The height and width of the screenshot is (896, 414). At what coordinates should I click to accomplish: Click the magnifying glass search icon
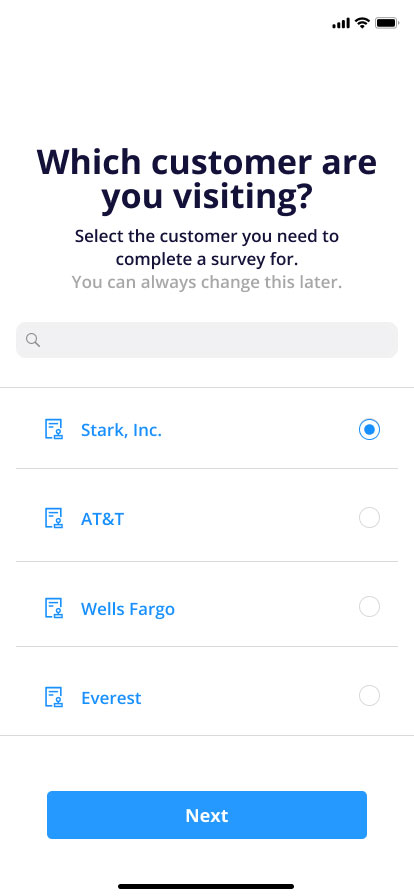(33, 341)
